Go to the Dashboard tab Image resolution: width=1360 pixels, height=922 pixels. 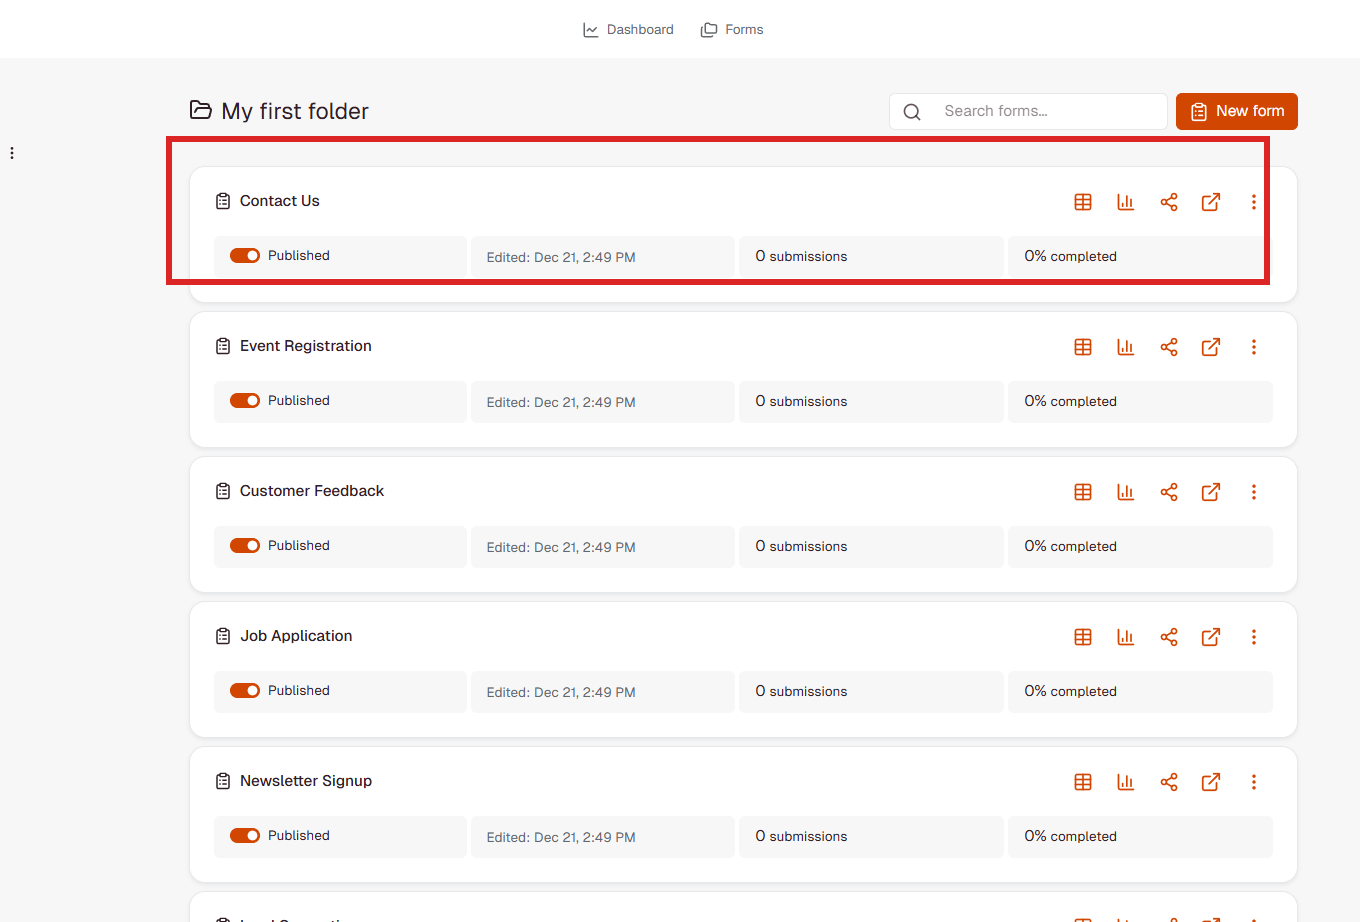[628, 29]
